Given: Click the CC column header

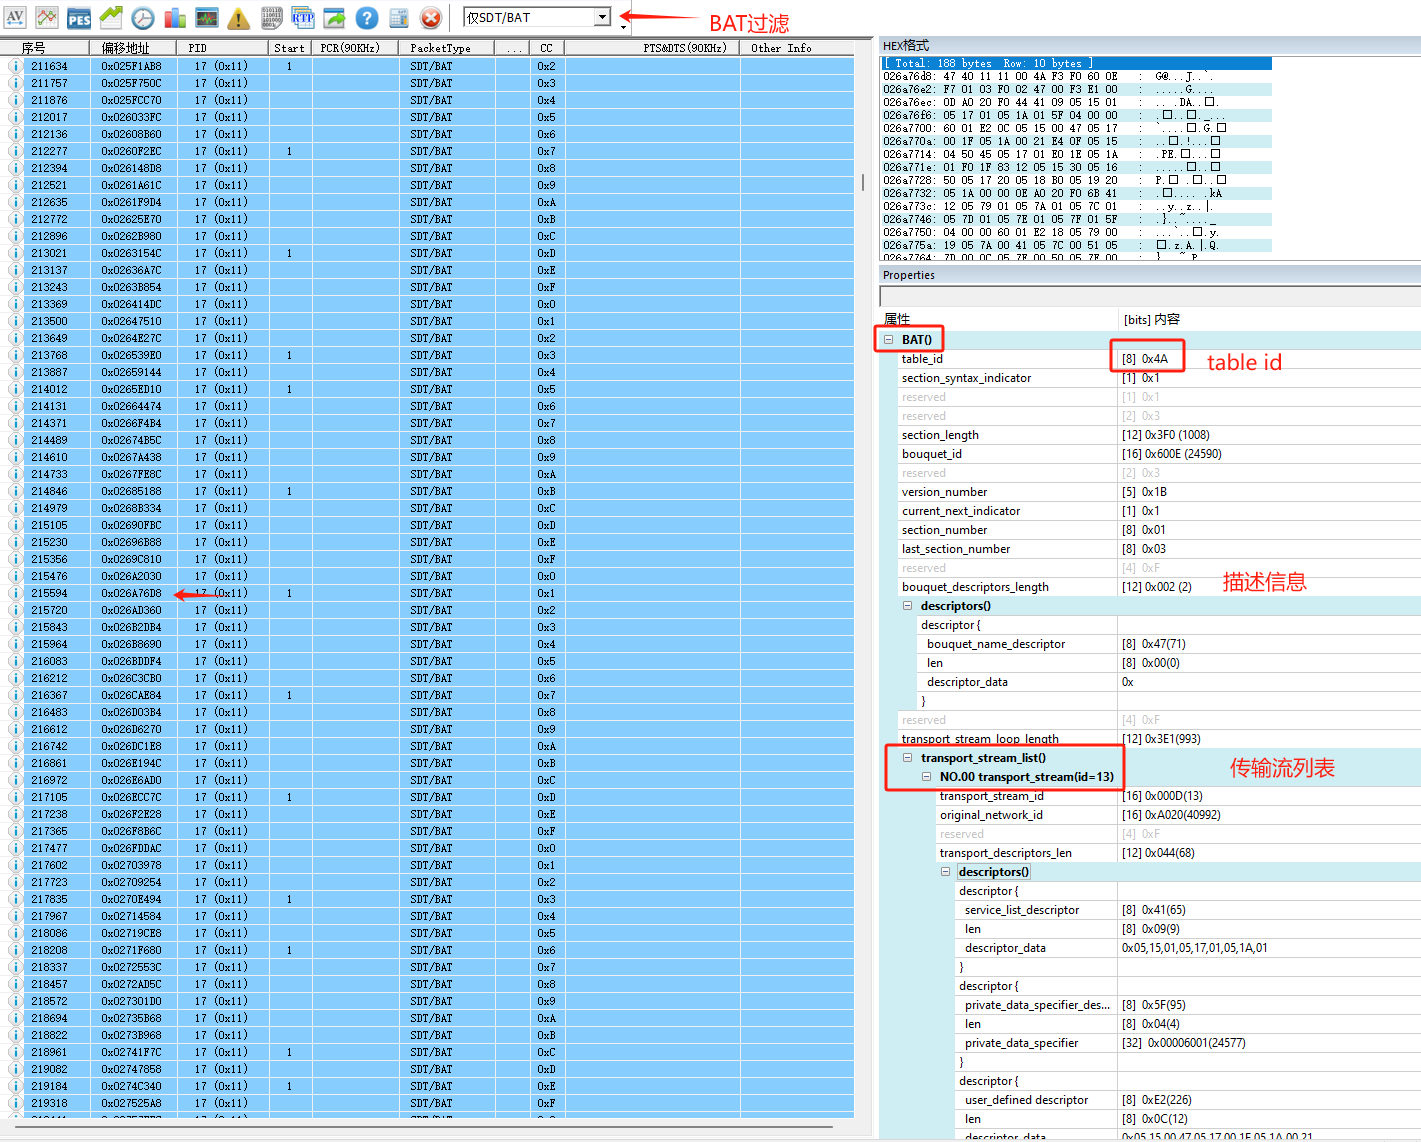Looking at the screenshot, I should [546, 47].
